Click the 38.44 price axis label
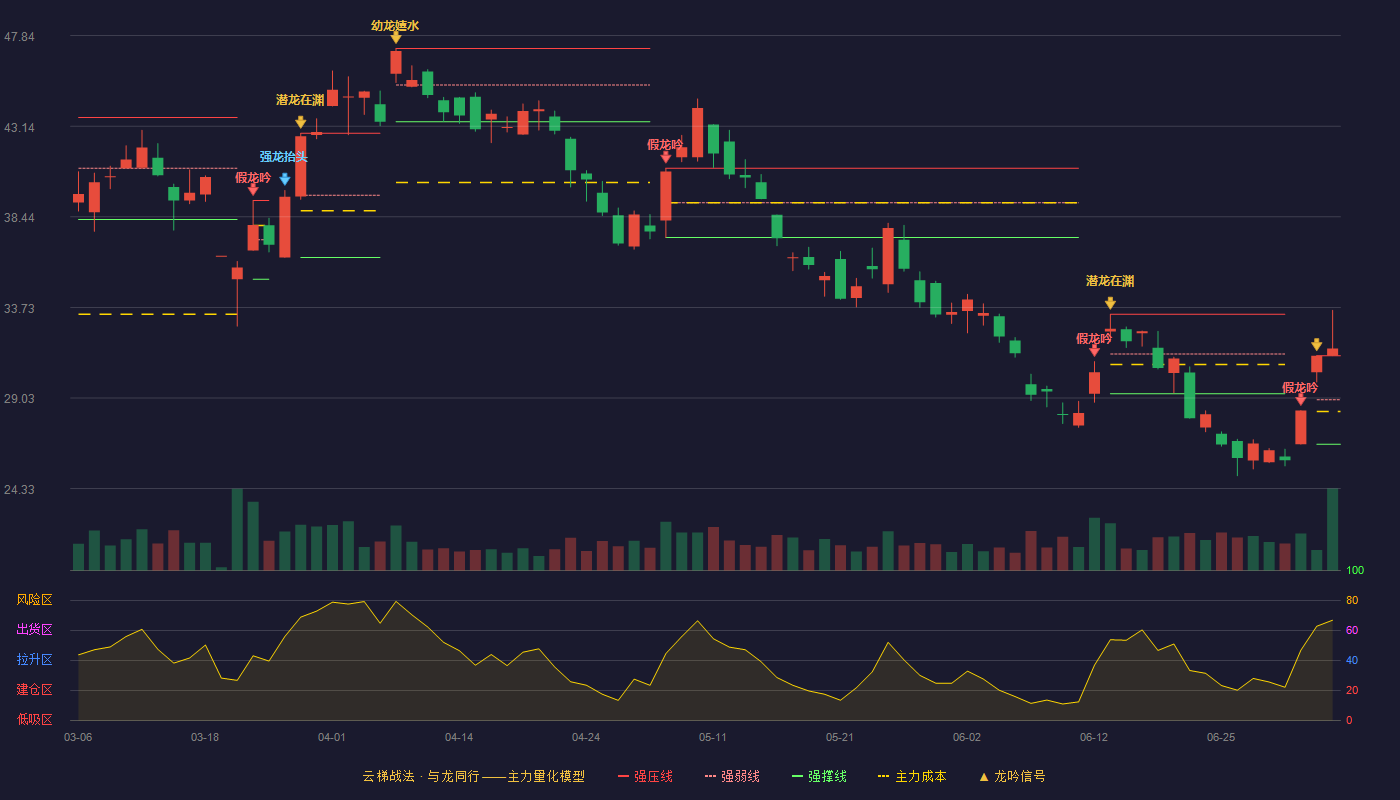This screenshot has height=800, width=1400. (x=19, y=218)
